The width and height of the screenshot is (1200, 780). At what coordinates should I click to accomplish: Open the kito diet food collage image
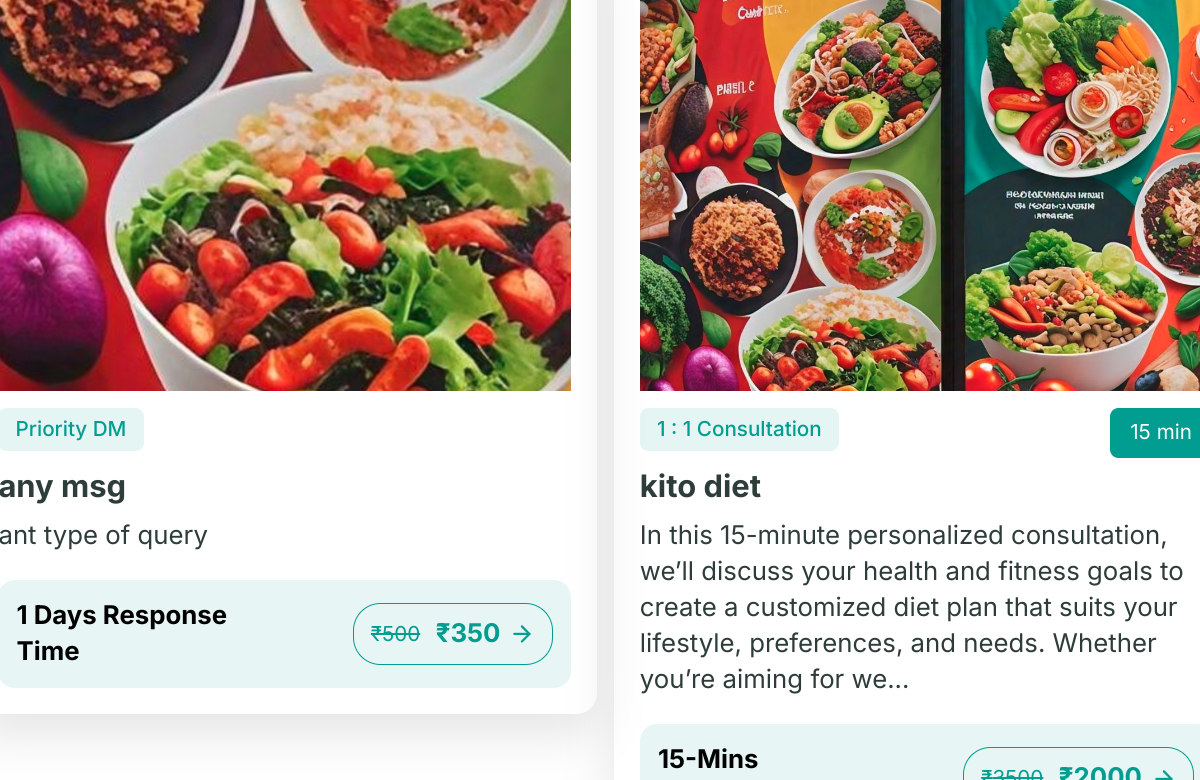pos(920,195)
